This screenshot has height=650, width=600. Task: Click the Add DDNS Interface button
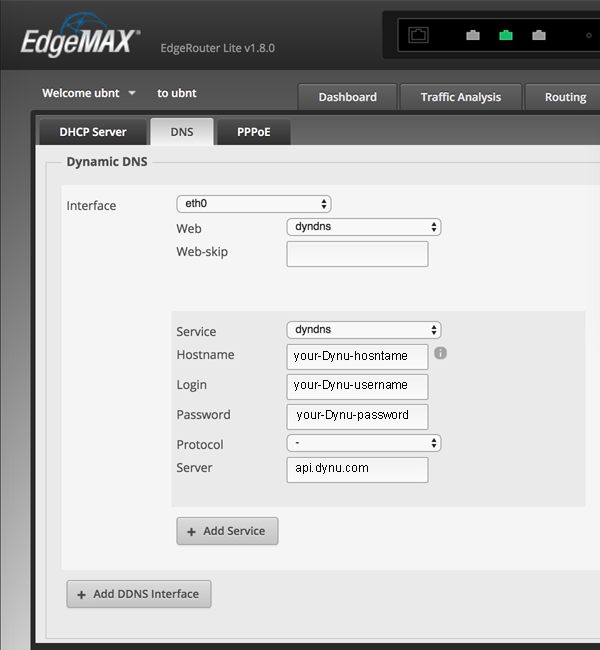pos(139,594)
